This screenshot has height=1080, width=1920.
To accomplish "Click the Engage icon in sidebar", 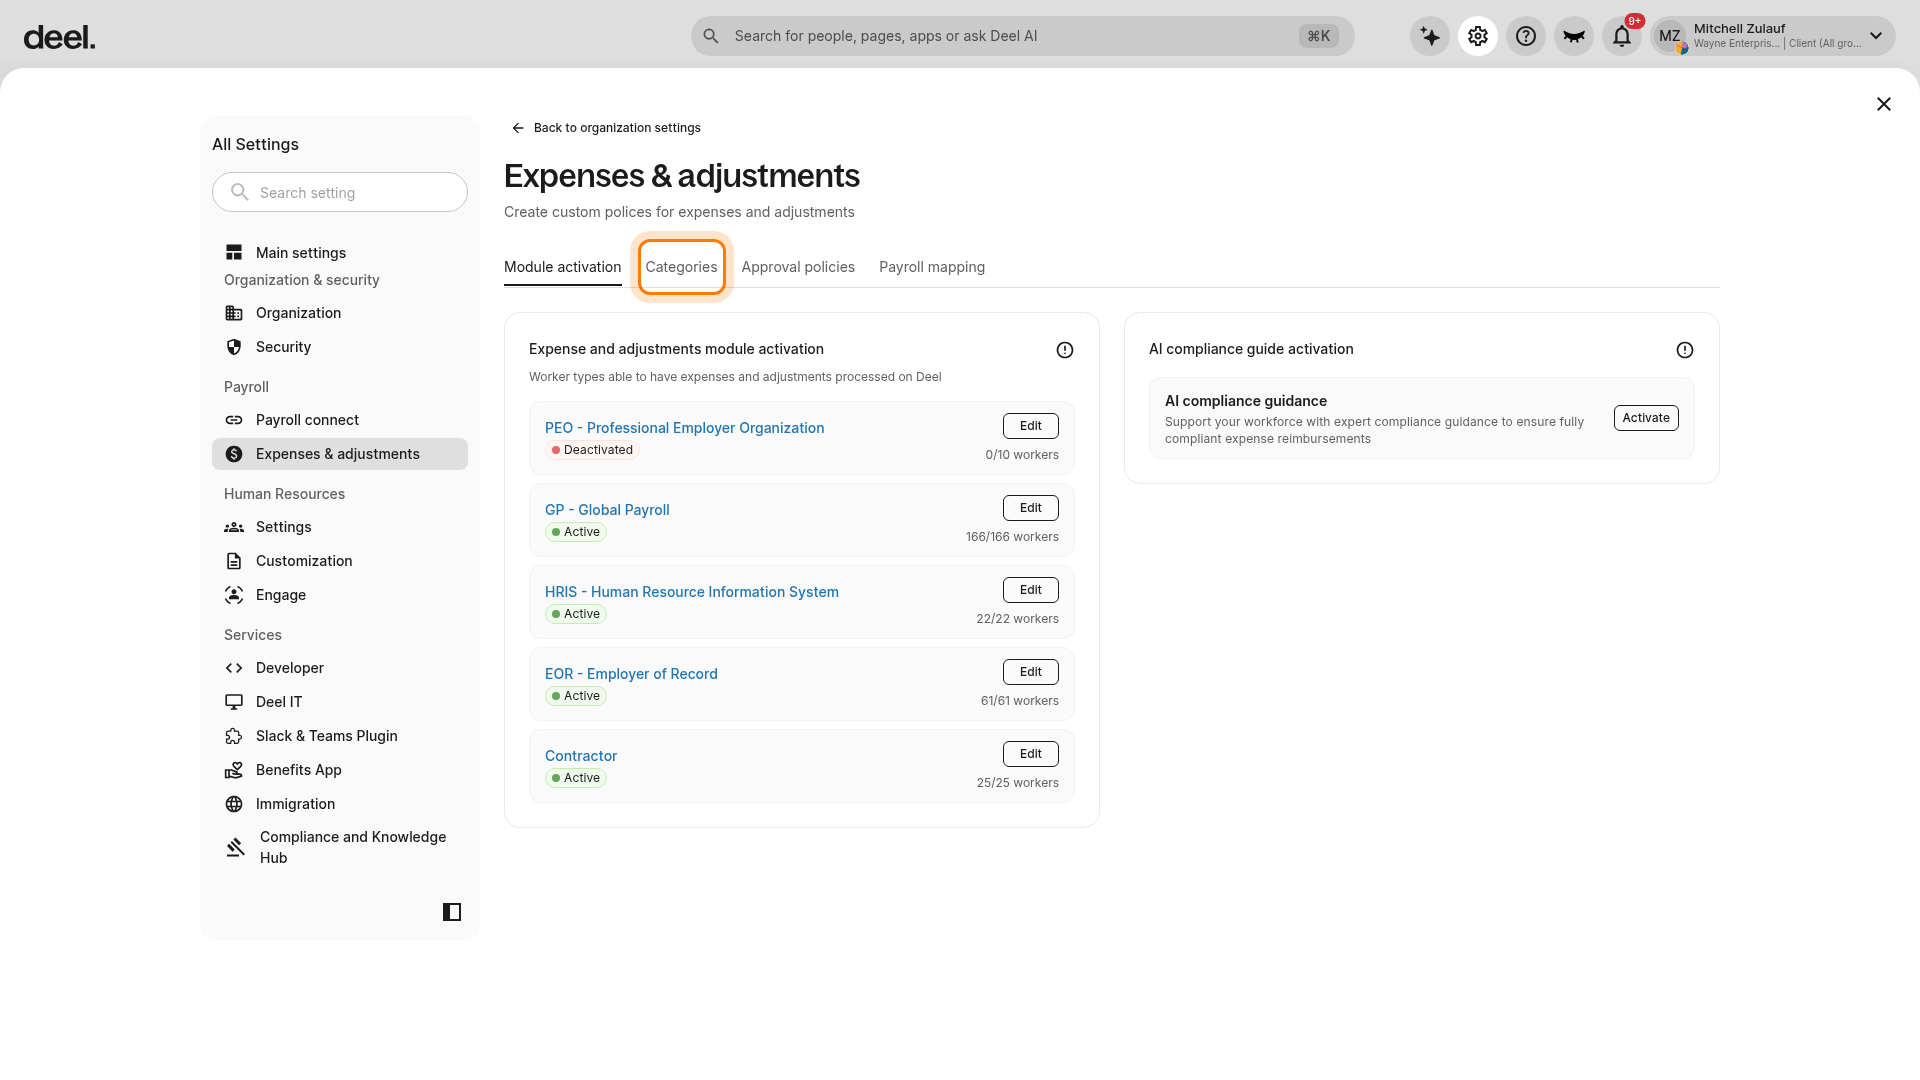I will [x=234, y=595].
